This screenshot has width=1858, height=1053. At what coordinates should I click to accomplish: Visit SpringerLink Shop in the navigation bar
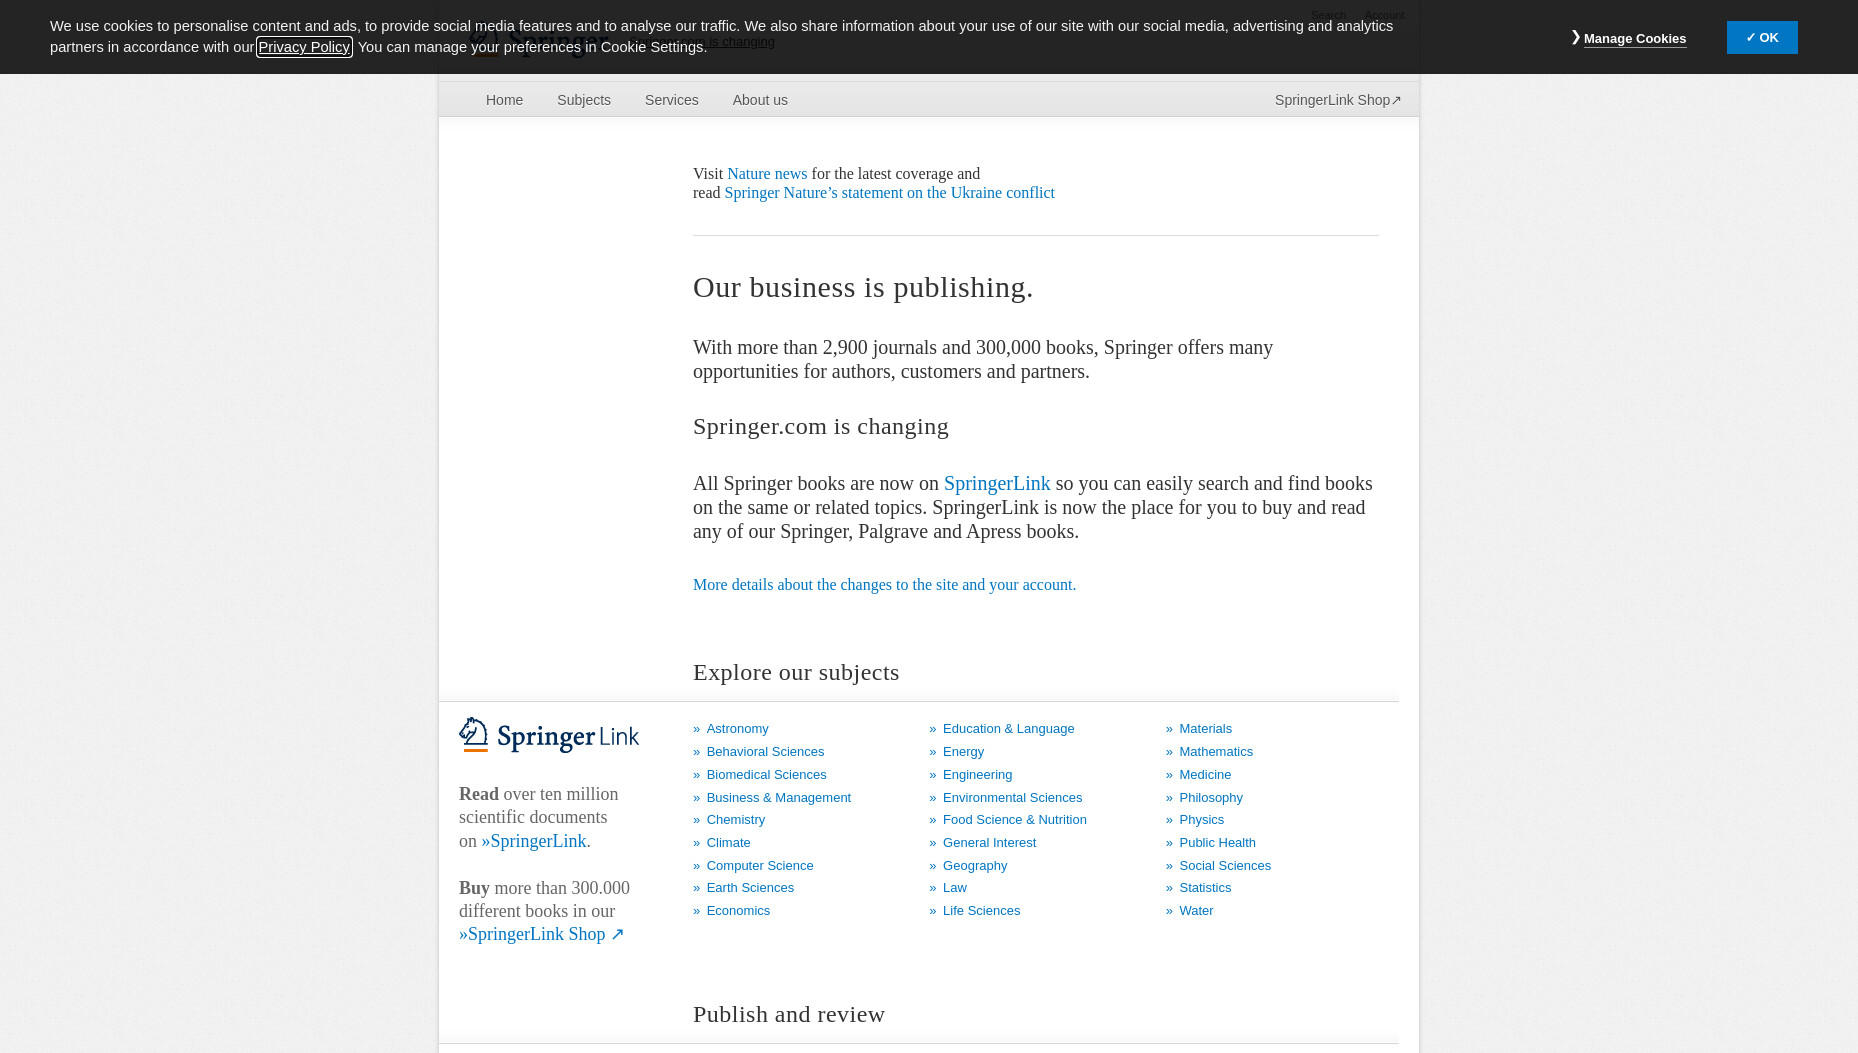[x=1338, y=100]
